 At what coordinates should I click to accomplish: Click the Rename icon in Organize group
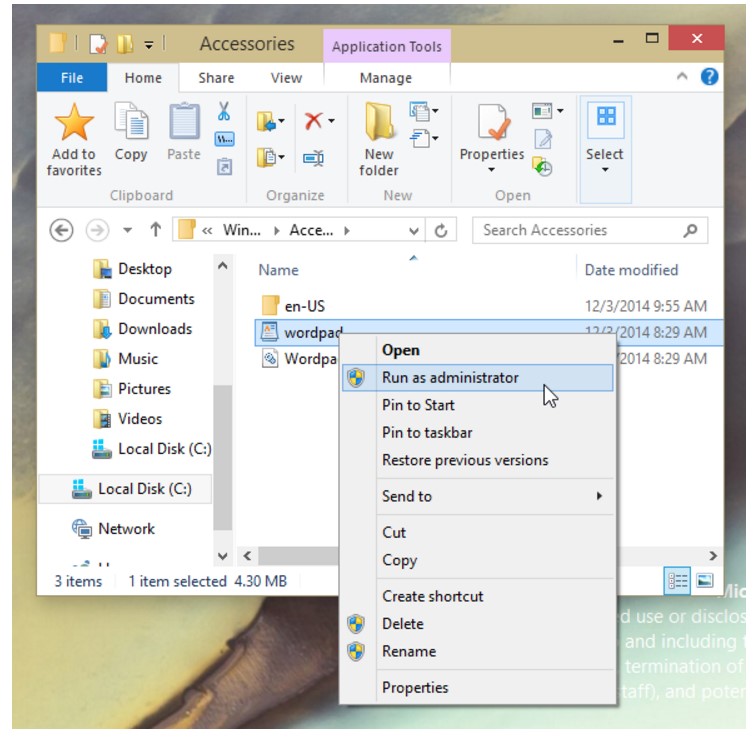click(x=313, y=158)
